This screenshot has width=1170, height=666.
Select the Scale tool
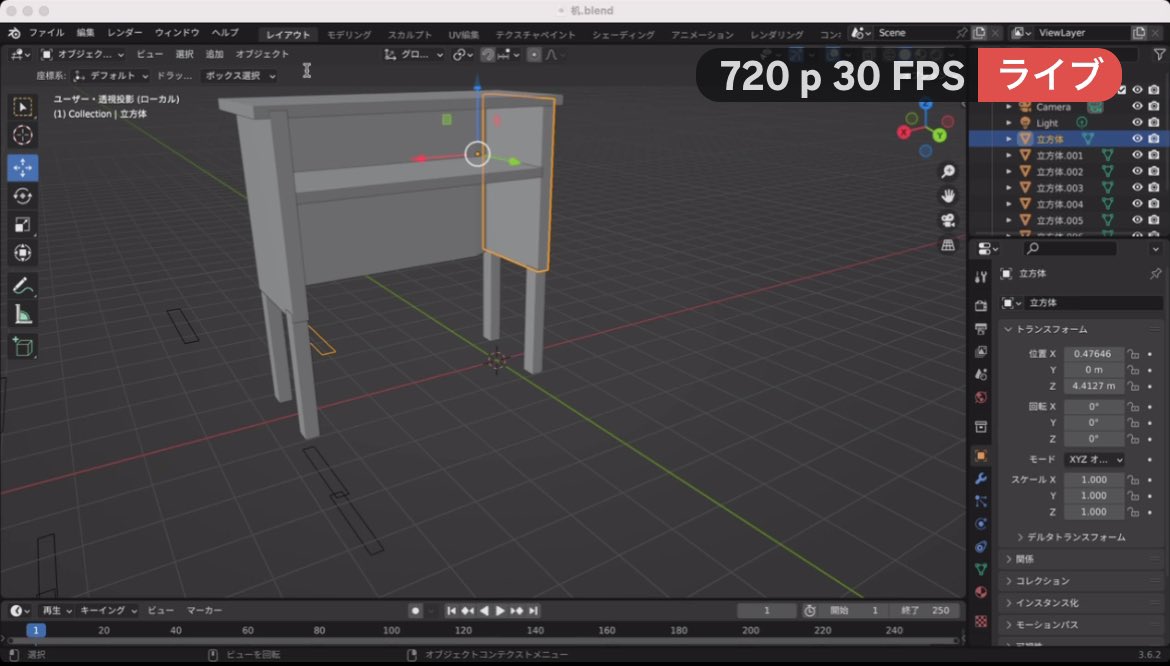pos(22,224)
